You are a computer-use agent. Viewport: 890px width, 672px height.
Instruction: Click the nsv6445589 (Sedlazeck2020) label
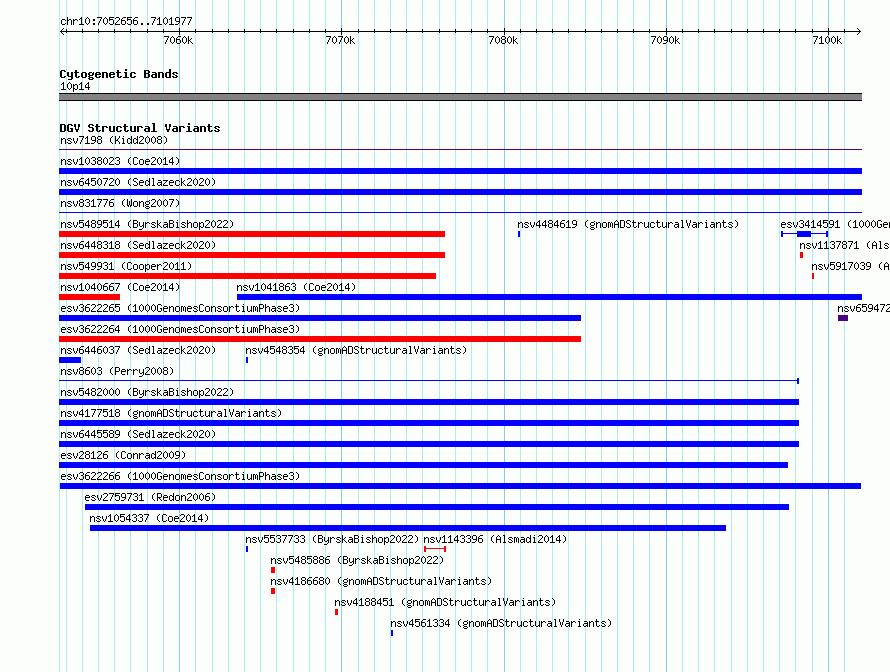[138, 434]
